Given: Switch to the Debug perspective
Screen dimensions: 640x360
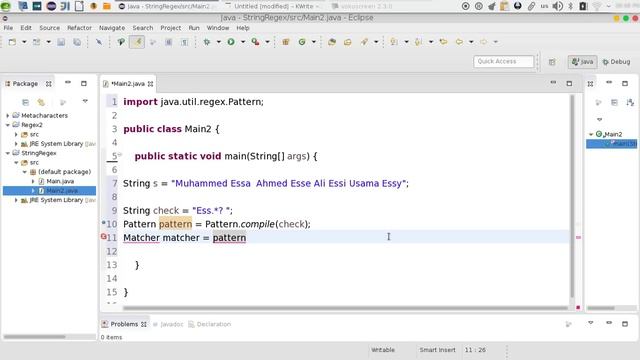Looking at the screenshot, I should click(616, 62).
